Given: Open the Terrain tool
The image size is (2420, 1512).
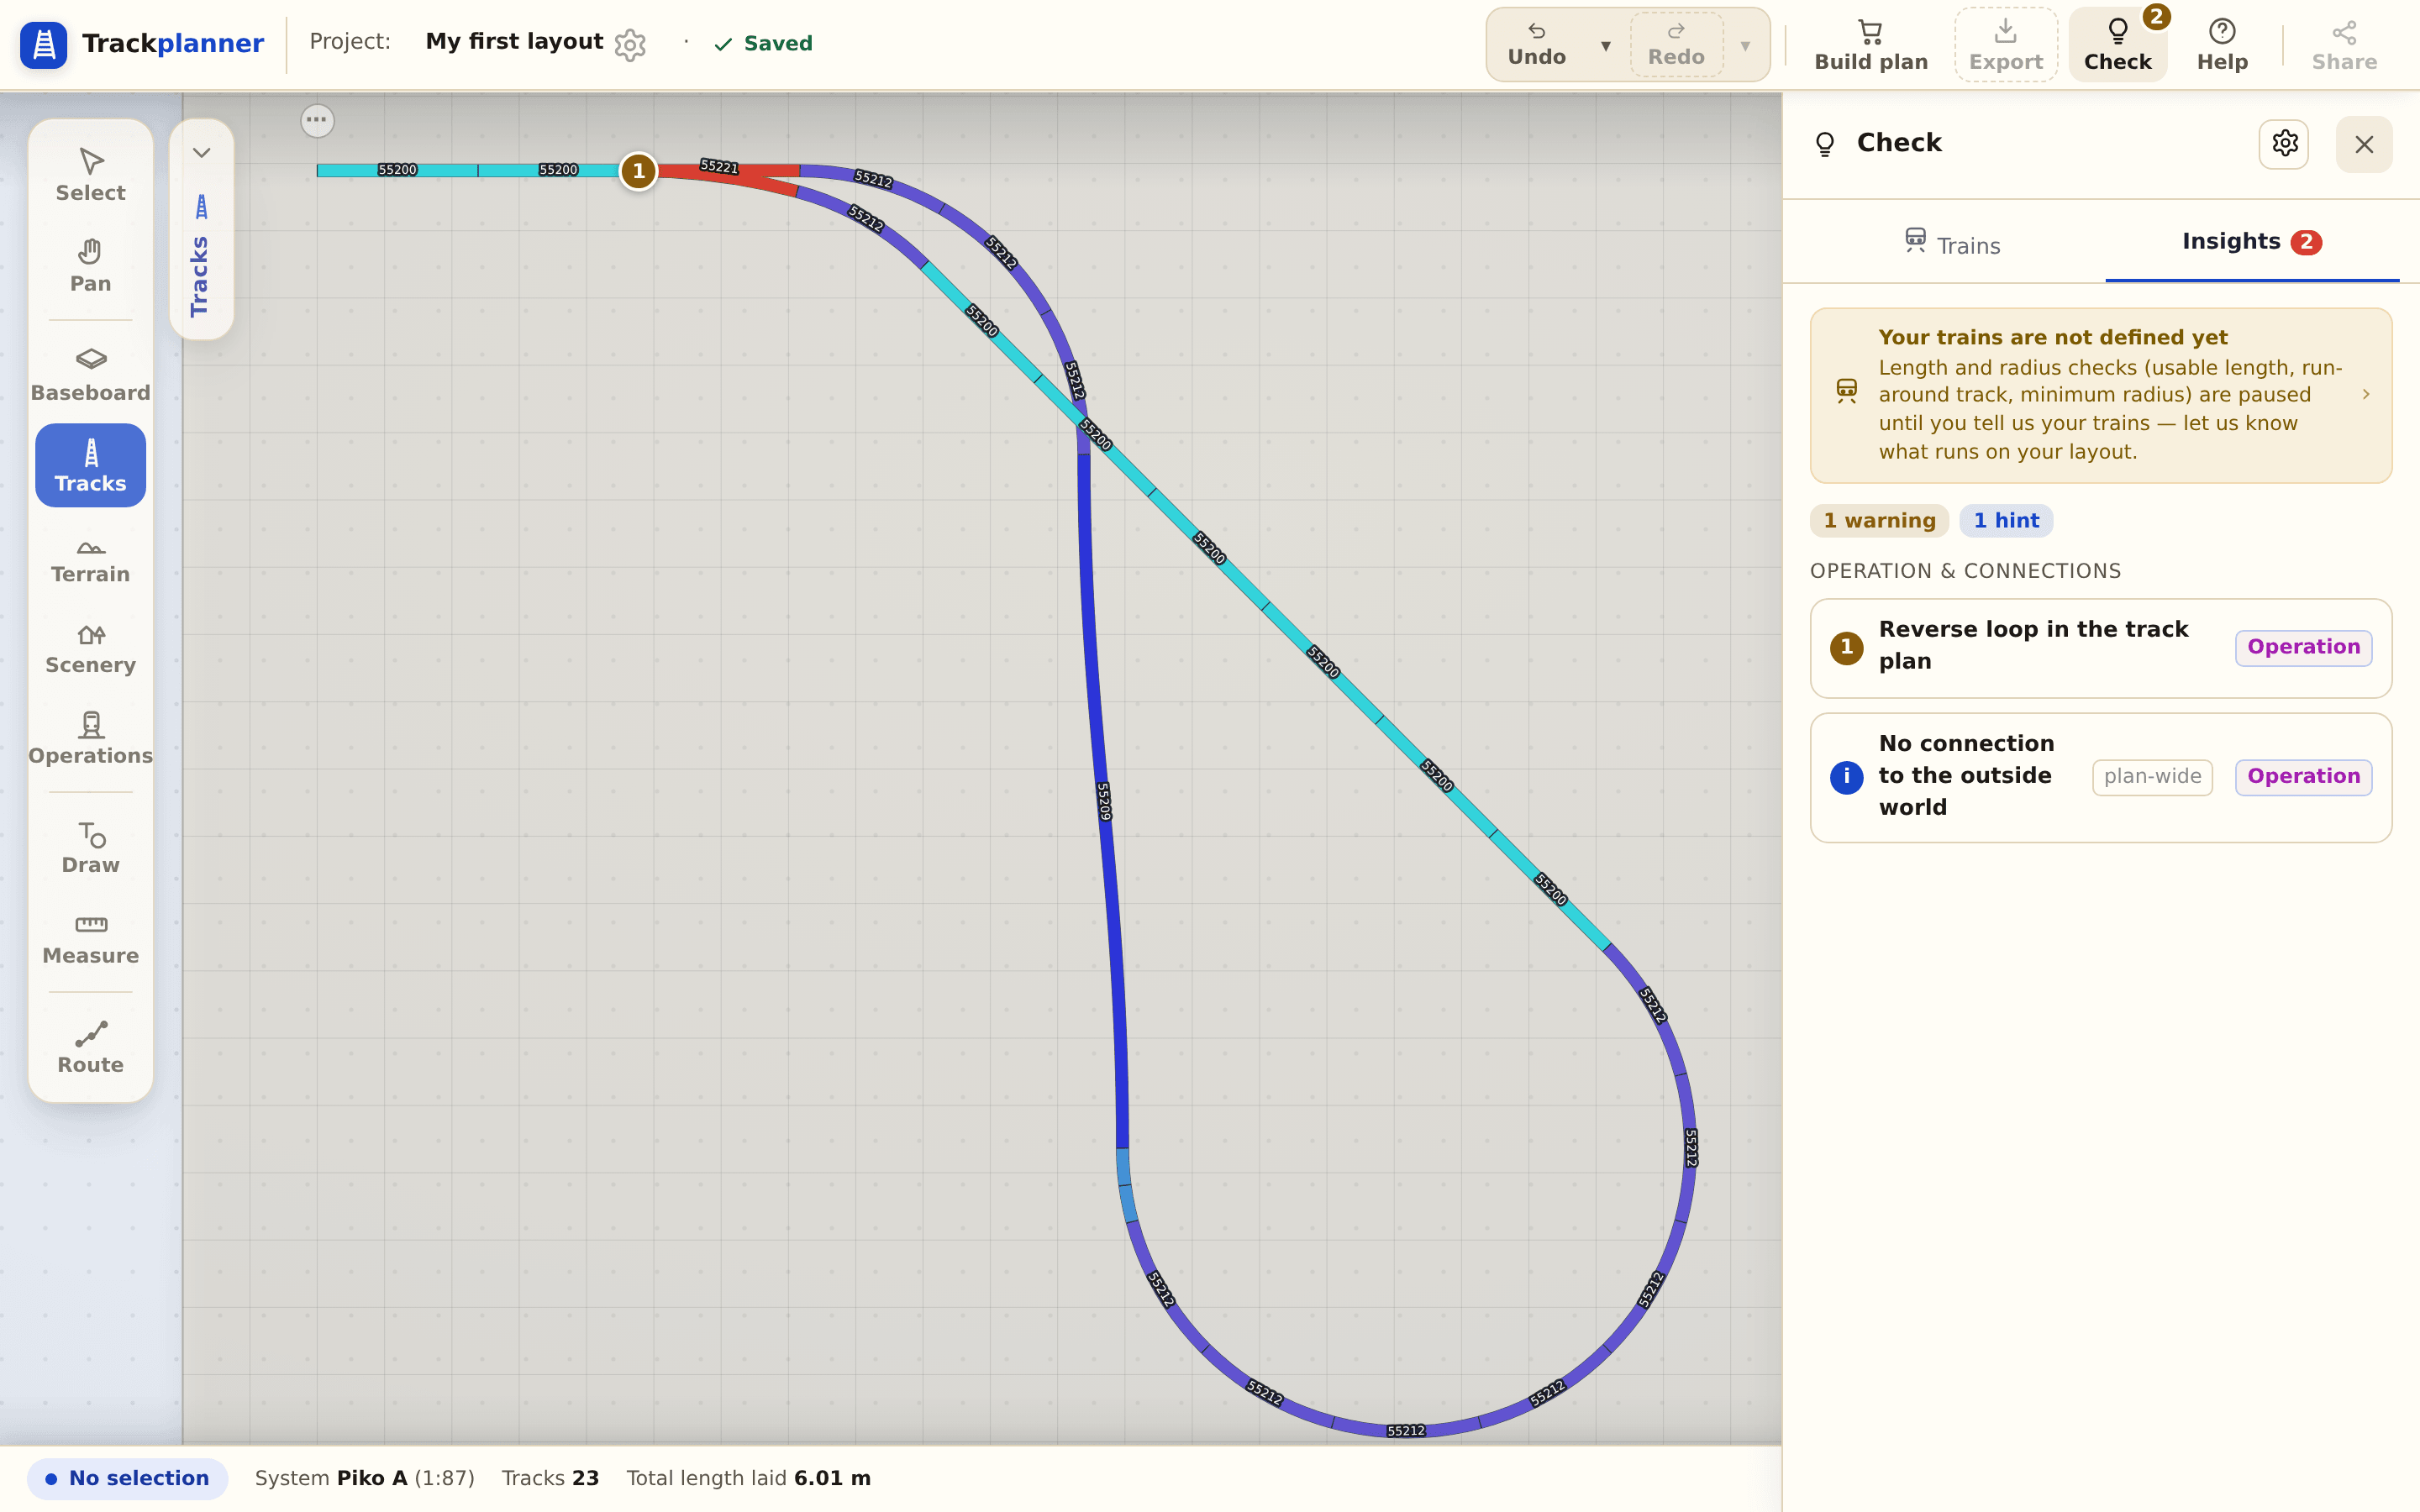Looking at the screenshot, I should 90,556.
